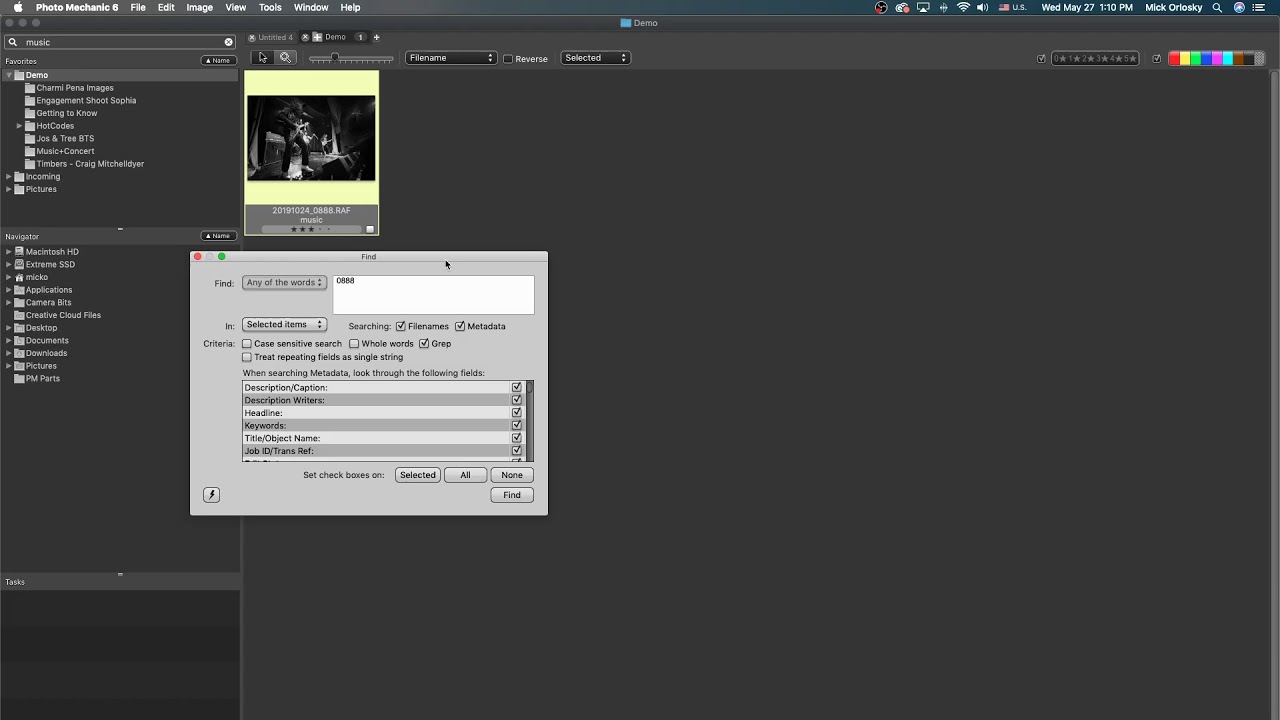Viewport: 1280px width, 720px height.
Task: Expand the Applications folder in Navigator
Action: click(x=8, y=290)
